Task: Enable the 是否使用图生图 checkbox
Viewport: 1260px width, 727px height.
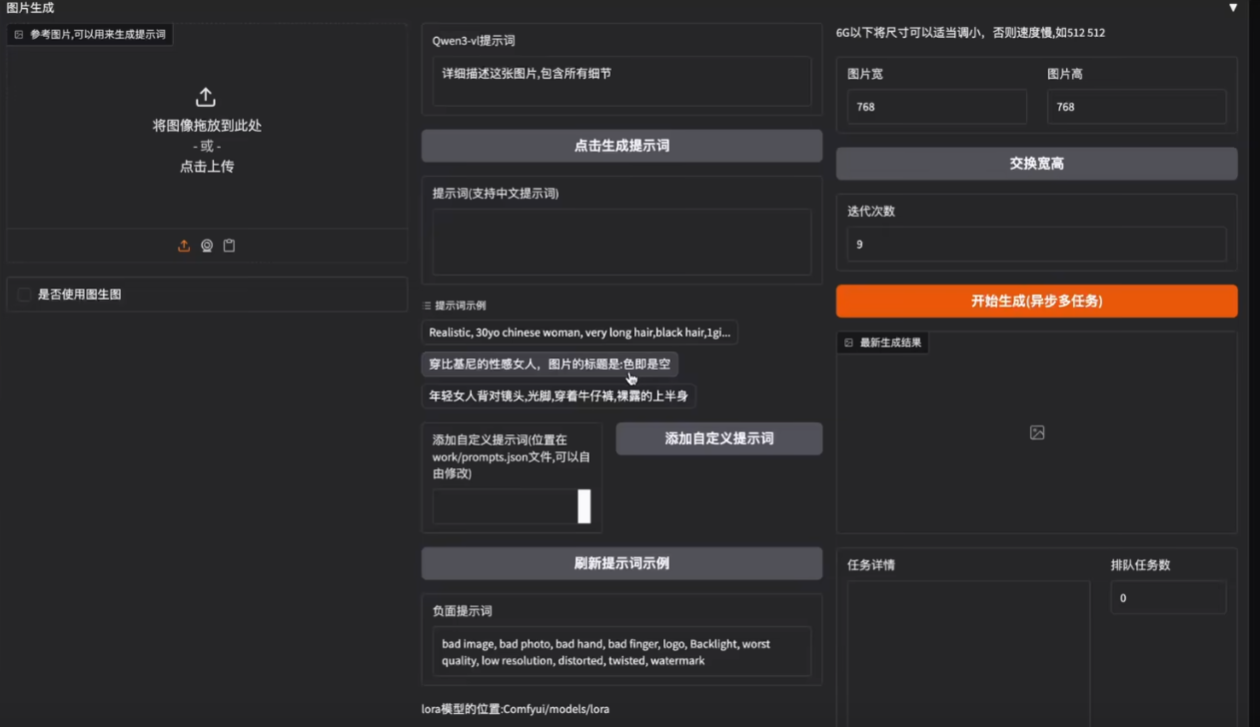Action: pyautogui.click(x=23, y=294)
